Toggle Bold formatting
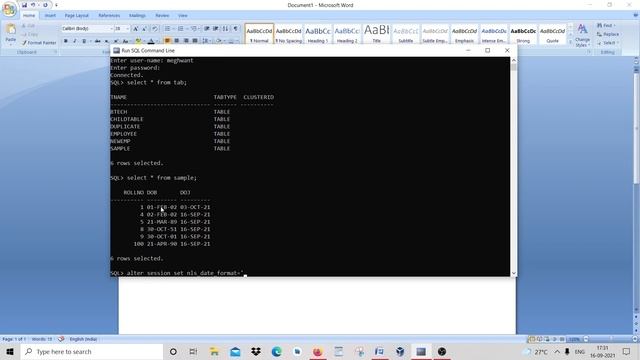640x360 pixels. pos(65,41)
